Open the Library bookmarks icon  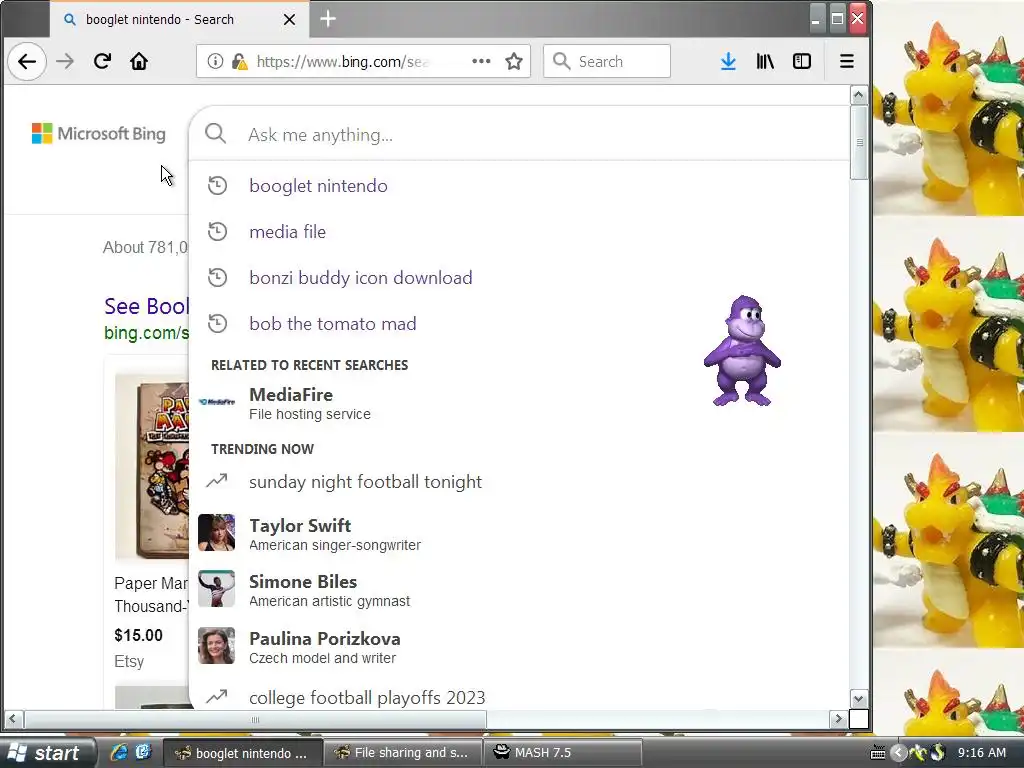pyautogui.click(x=765, y=61)
